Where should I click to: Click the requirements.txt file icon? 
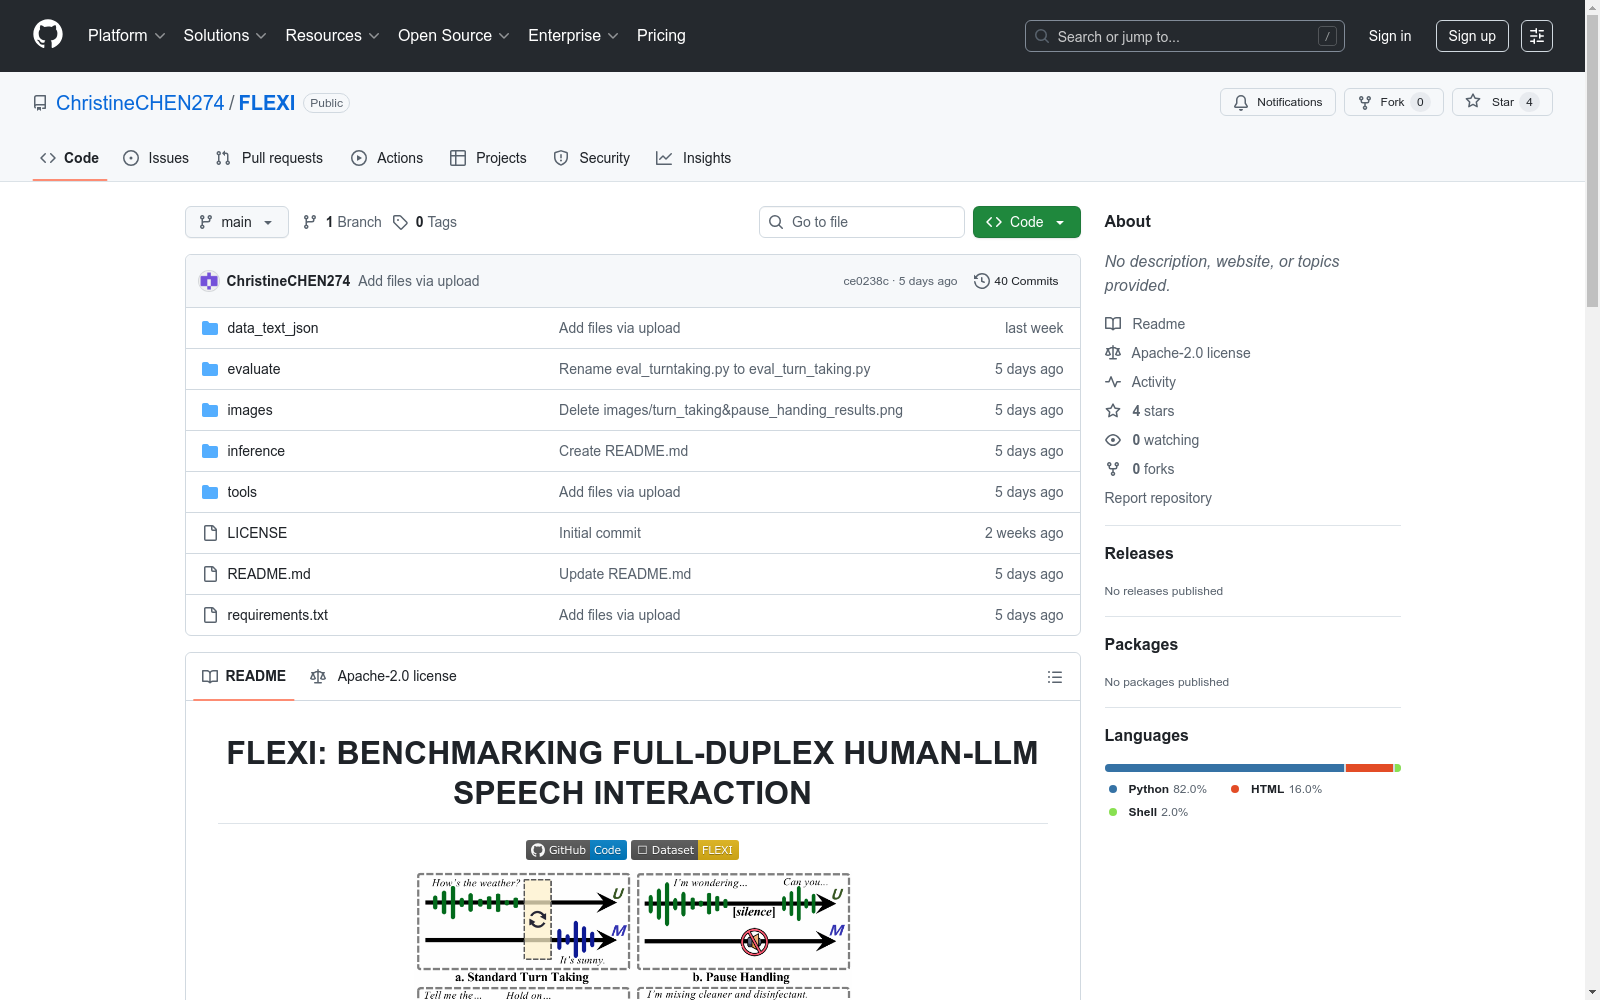pyautogui.click(x=210, y=615)
